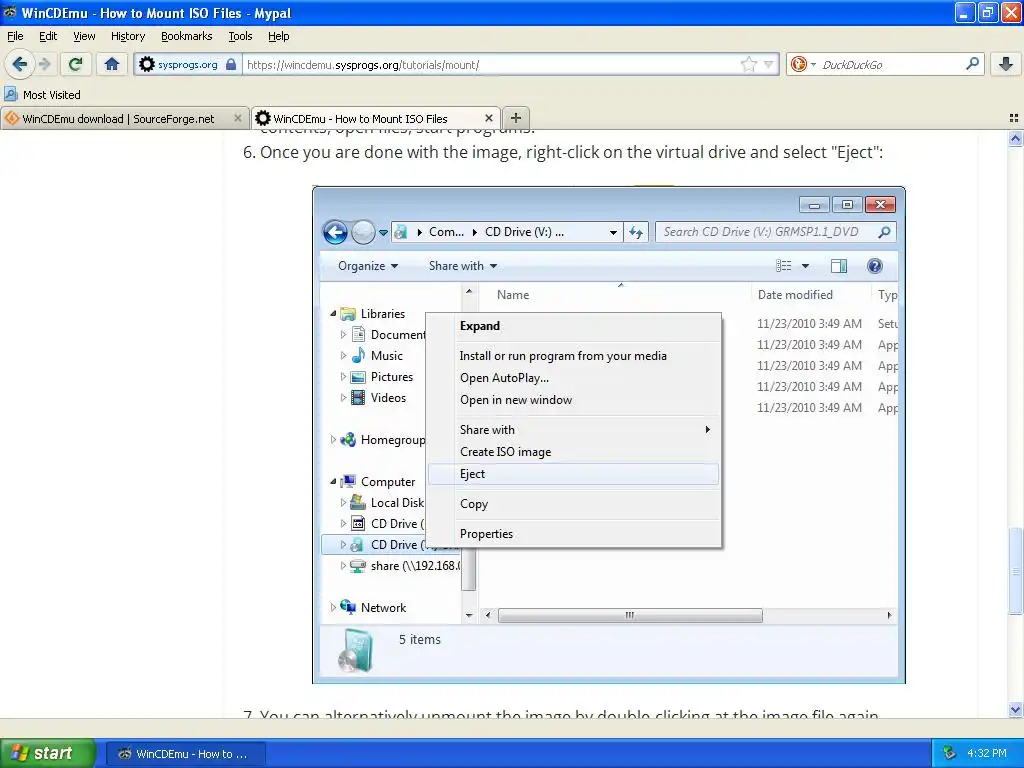Close the How to Mount ISO Files tab
1024x768 pixels.
click(488, 118)
